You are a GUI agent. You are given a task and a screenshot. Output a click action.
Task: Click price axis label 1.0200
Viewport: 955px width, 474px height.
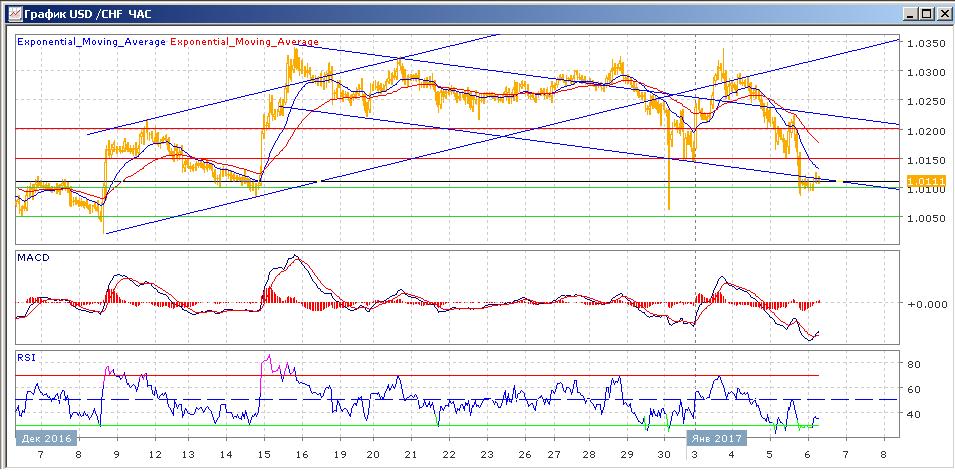click(x=925, y=131)
